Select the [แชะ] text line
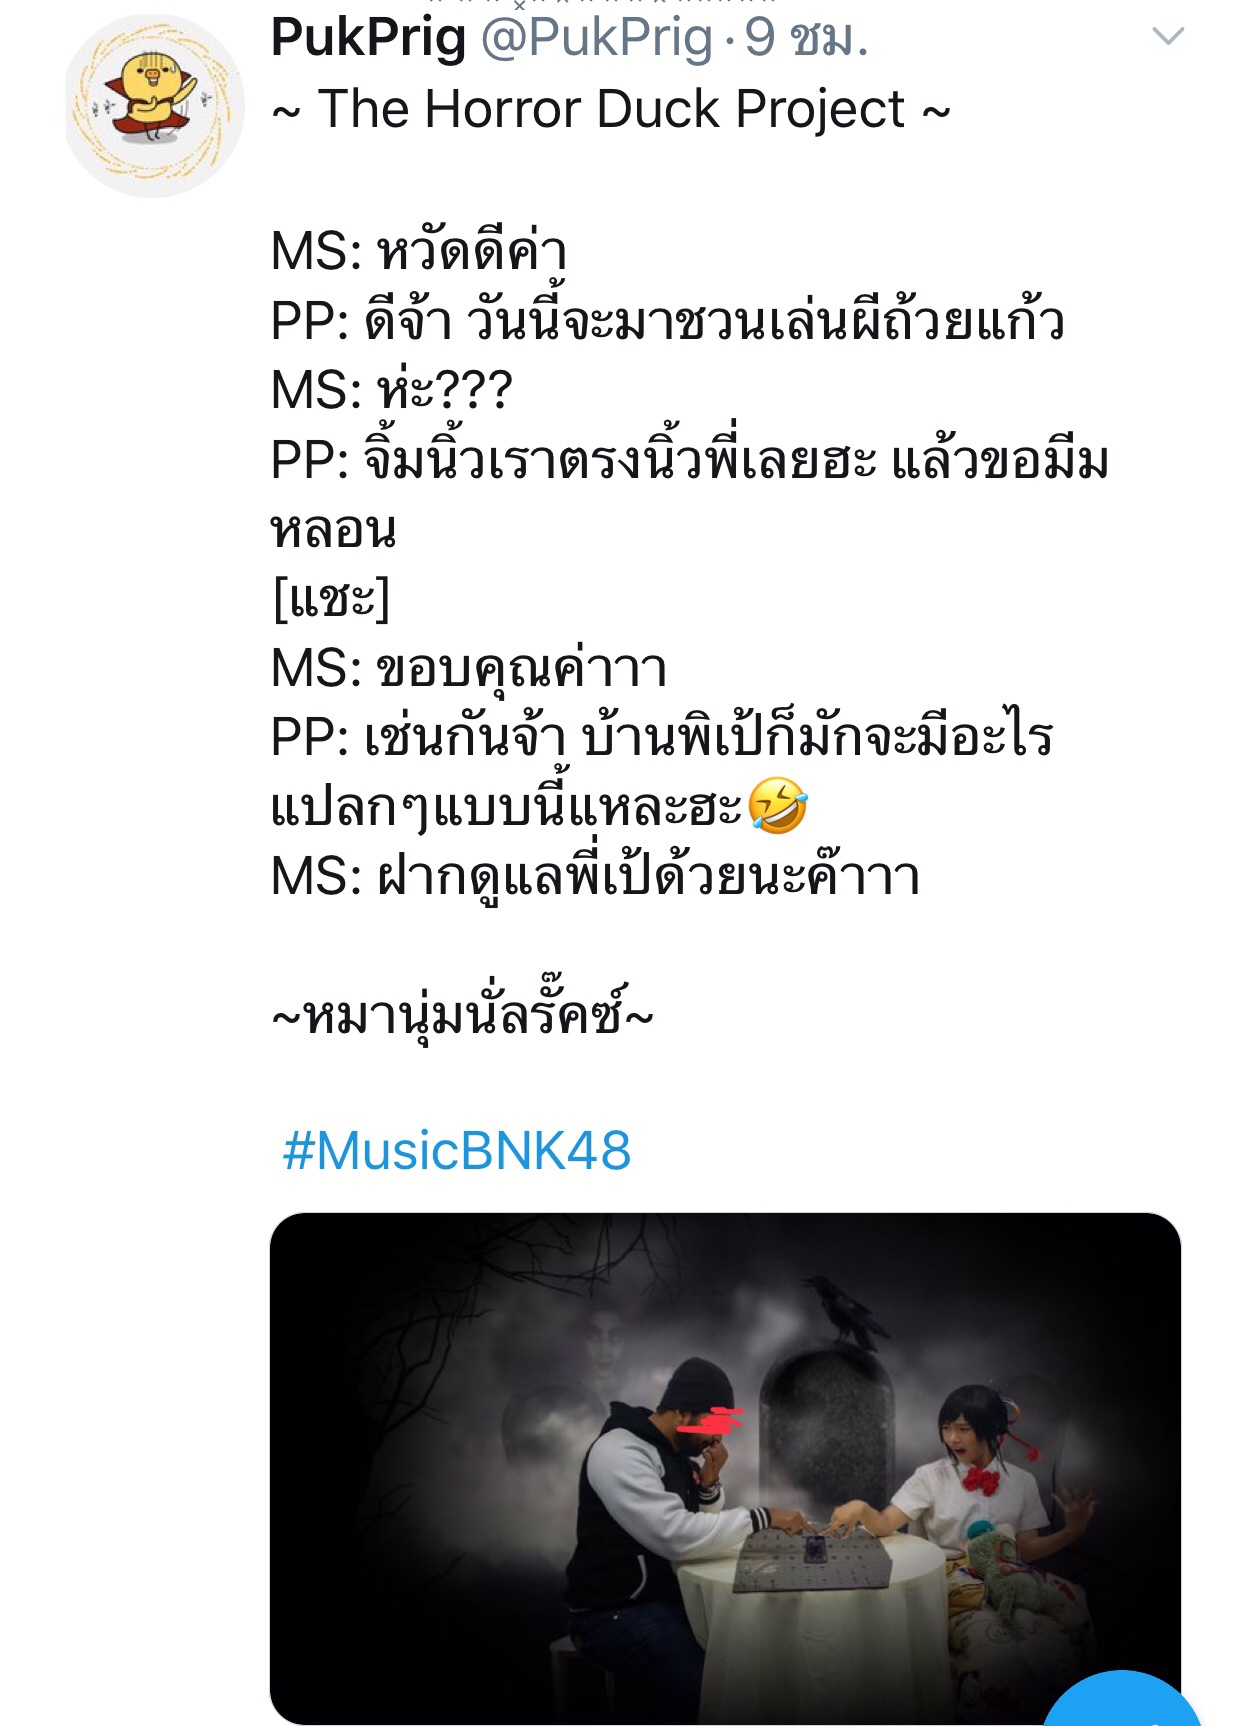The height and width of the screenshot is (1726, 1242). tap(331, 598)
